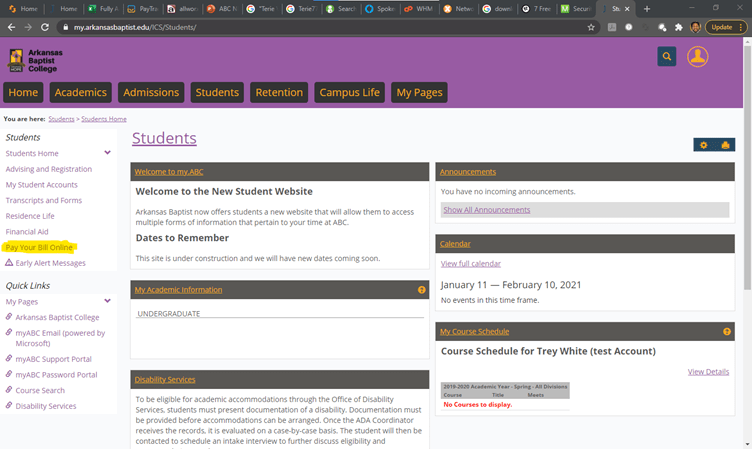
Task: Open the Chrome Update menu
Action: (x=725, y=27)
